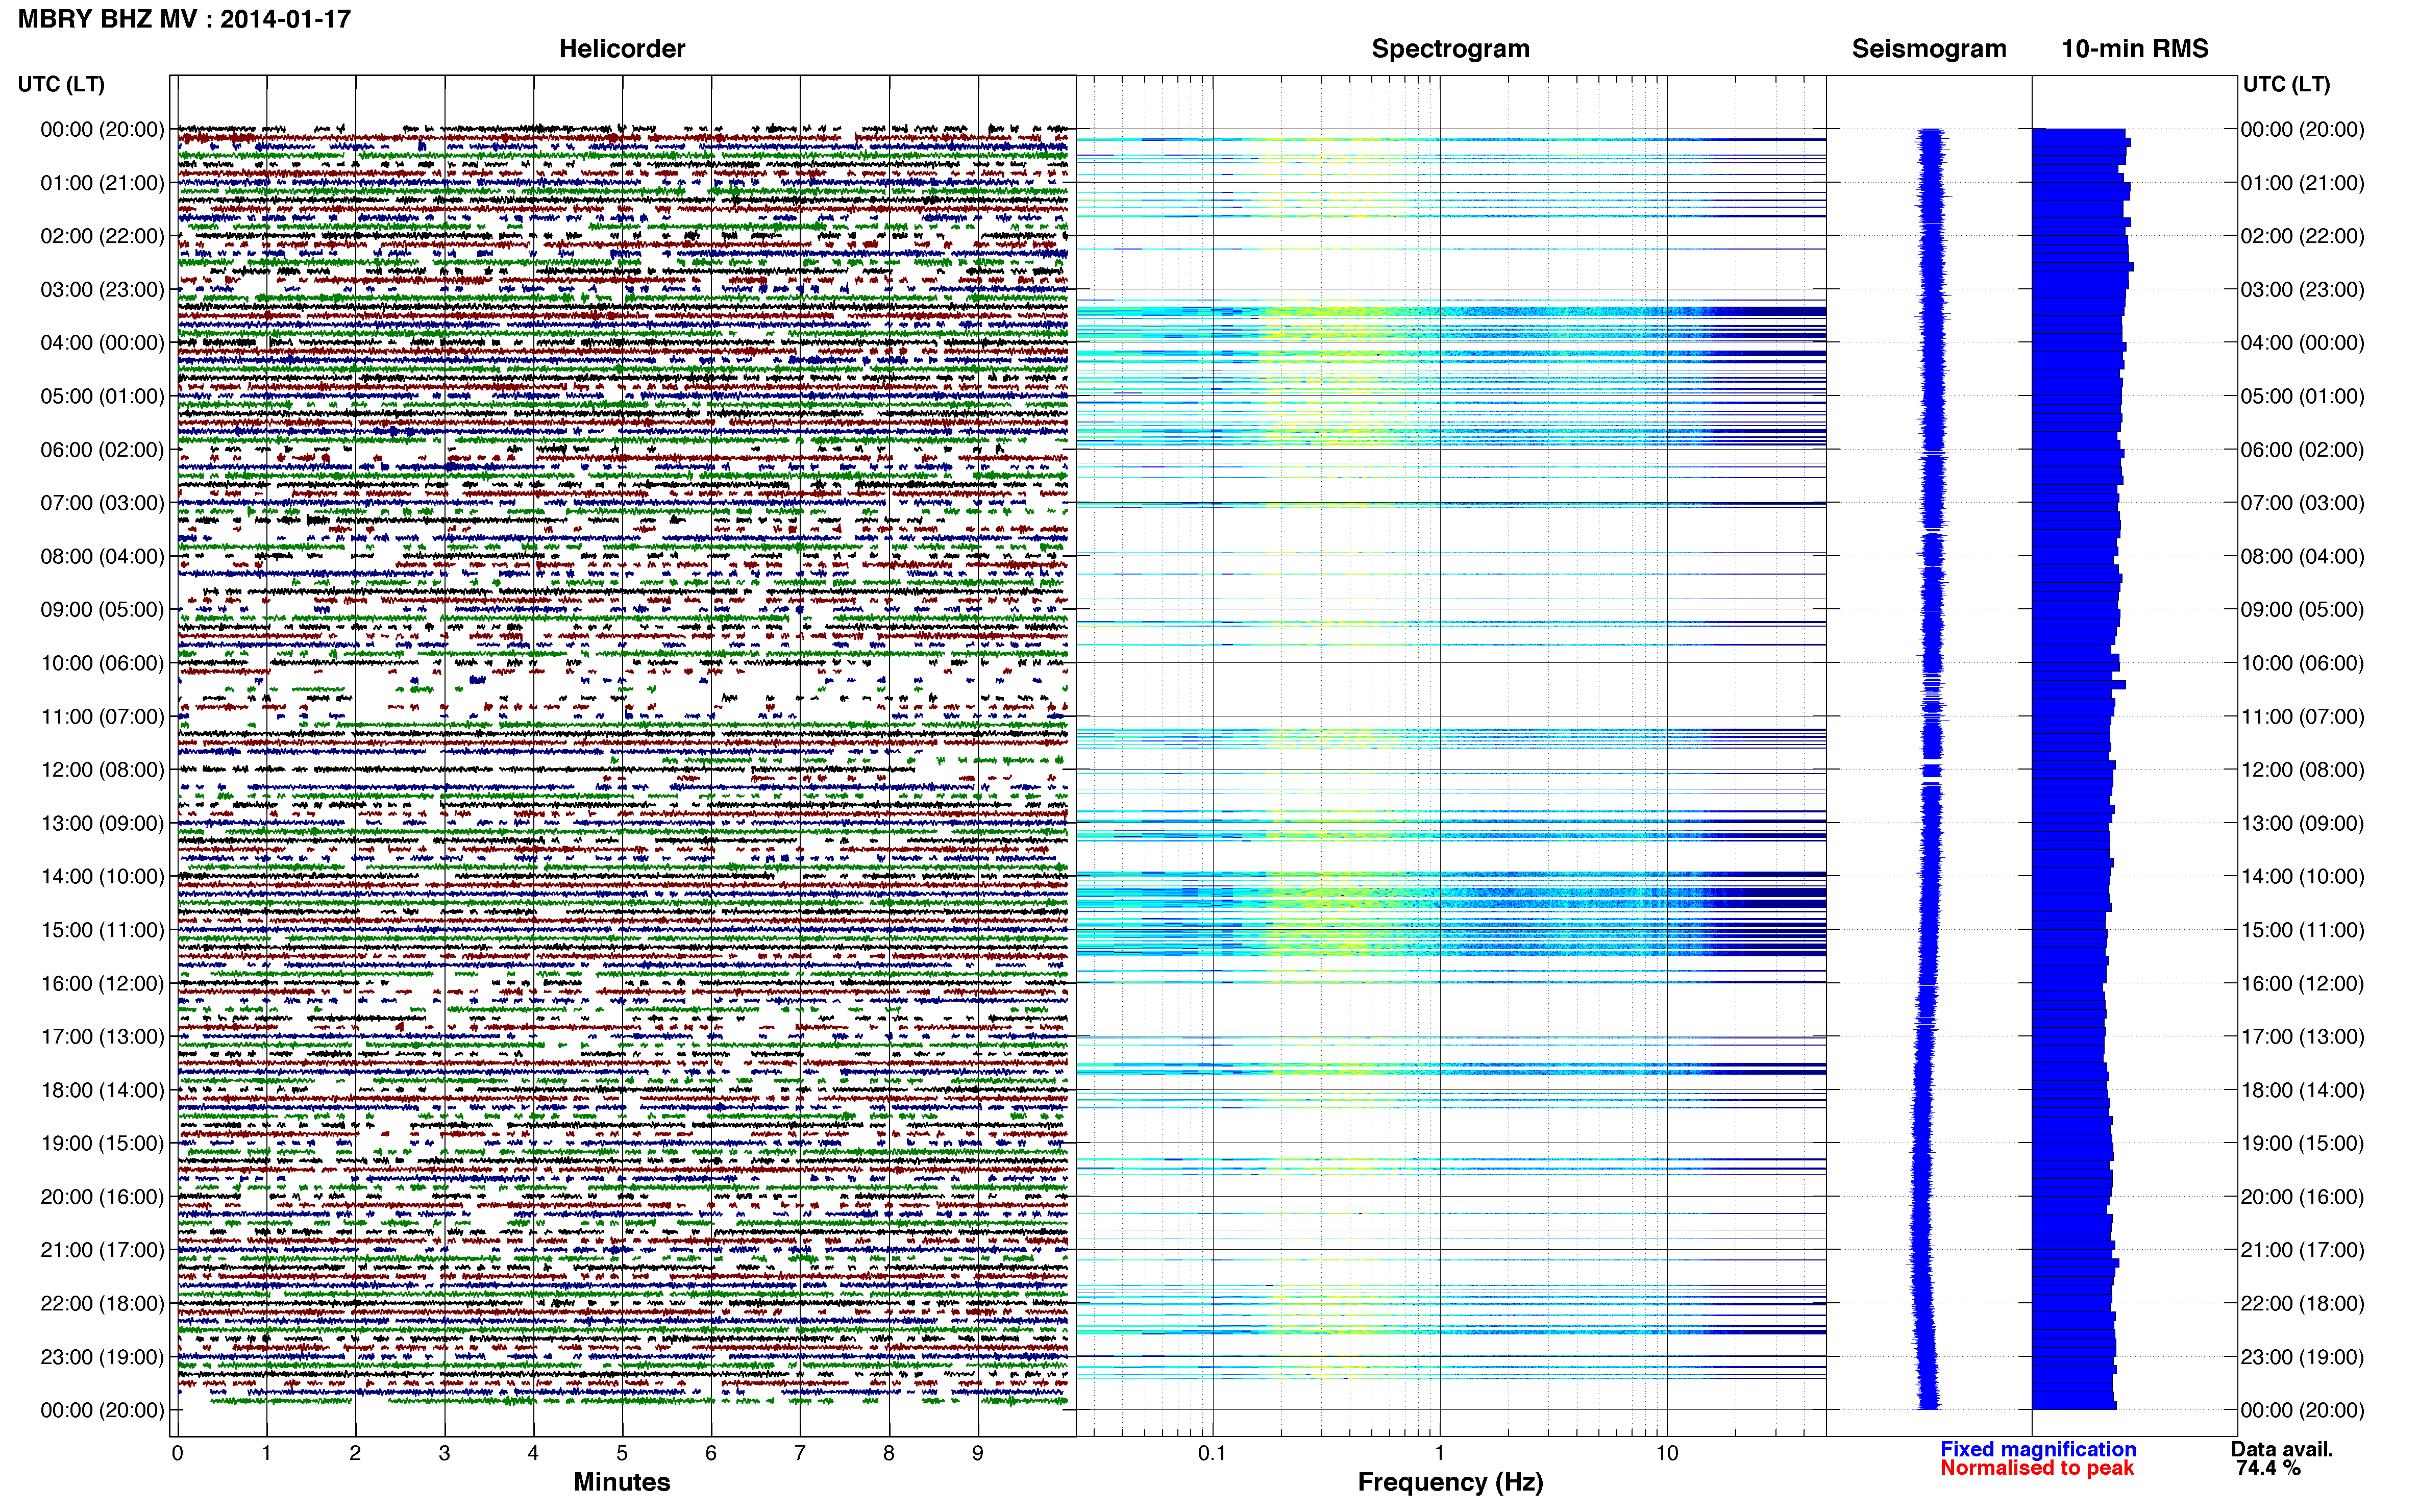Click the right axis label '06:00 (02:00)'
This screenshot has height=1512, width=2419.
pos(2302,450)
